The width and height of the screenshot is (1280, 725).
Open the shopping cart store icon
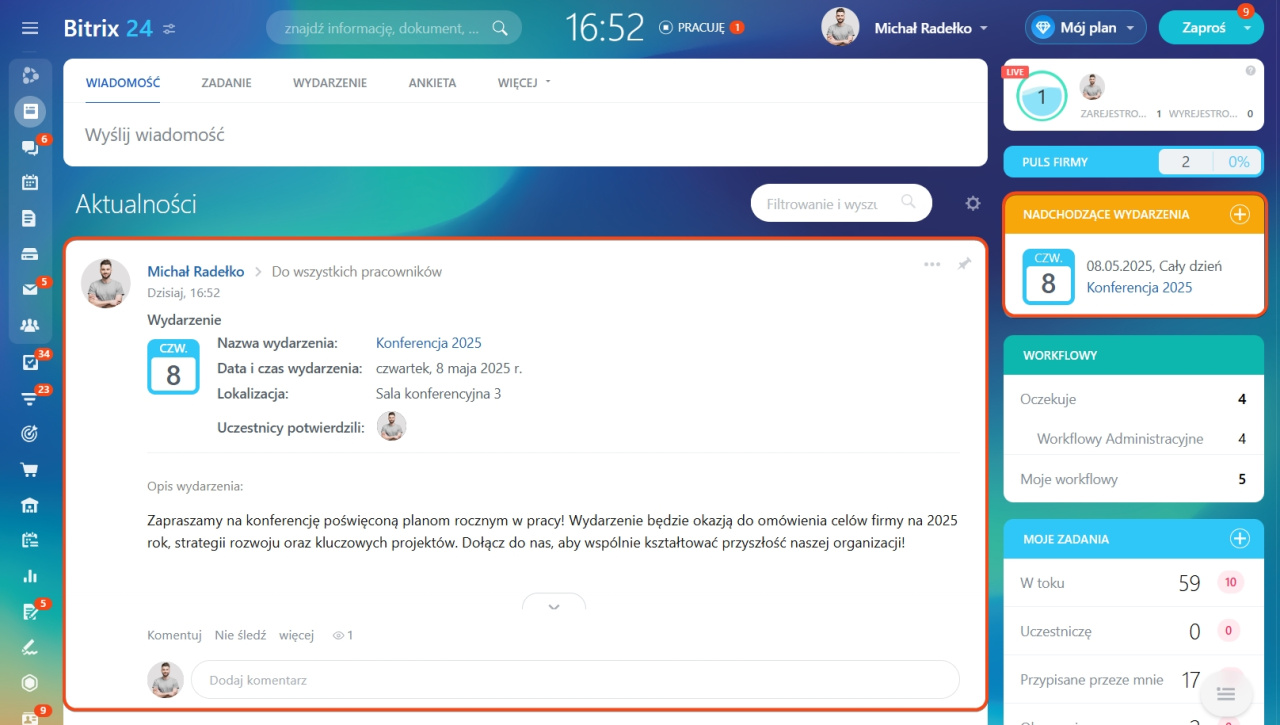tap(30, 469)
